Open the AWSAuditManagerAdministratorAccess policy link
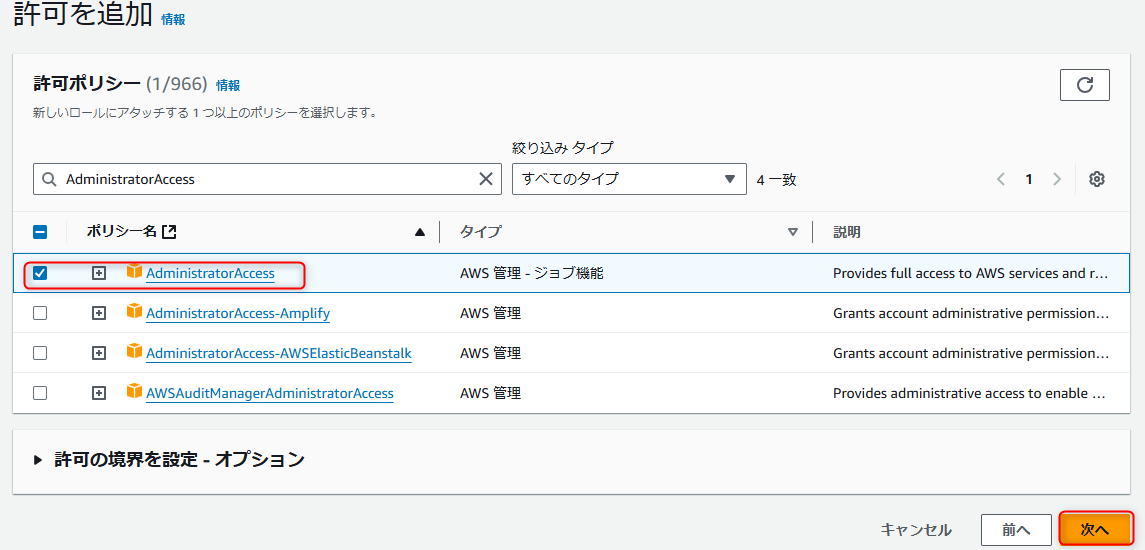Image resolution: width=1145 pixels, height=550 pixels. [x=270, y=393]
